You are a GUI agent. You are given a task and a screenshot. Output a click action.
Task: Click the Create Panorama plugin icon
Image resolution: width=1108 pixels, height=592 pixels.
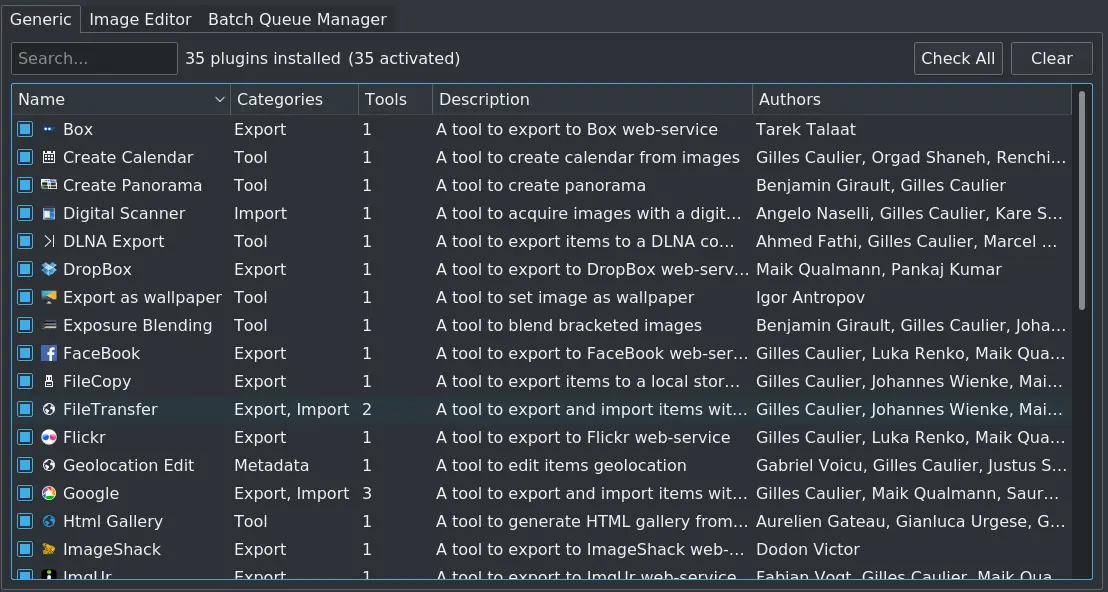[50, 185]
